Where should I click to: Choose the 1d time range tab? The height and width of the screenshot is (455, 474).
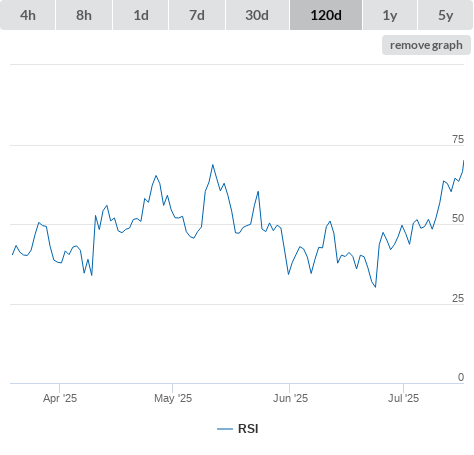(141, 15)
